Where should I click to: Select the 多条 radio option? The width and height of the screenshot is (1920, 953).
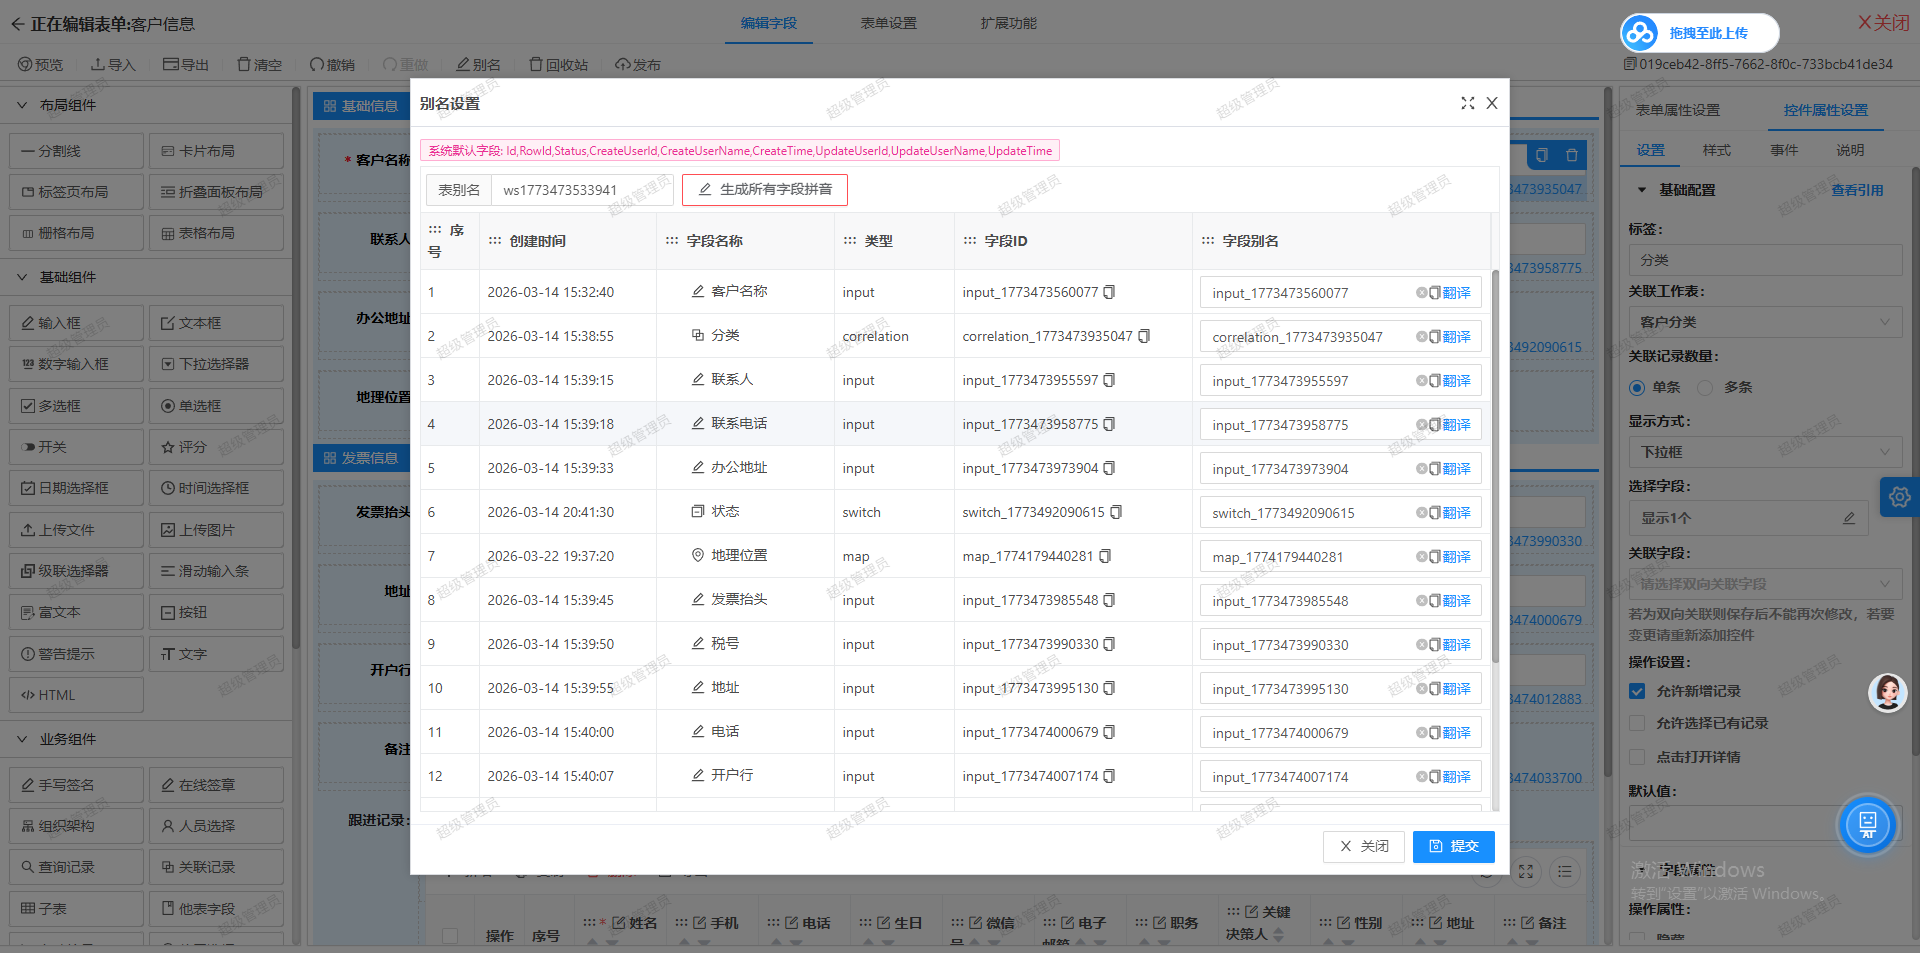coord(1706,388)
